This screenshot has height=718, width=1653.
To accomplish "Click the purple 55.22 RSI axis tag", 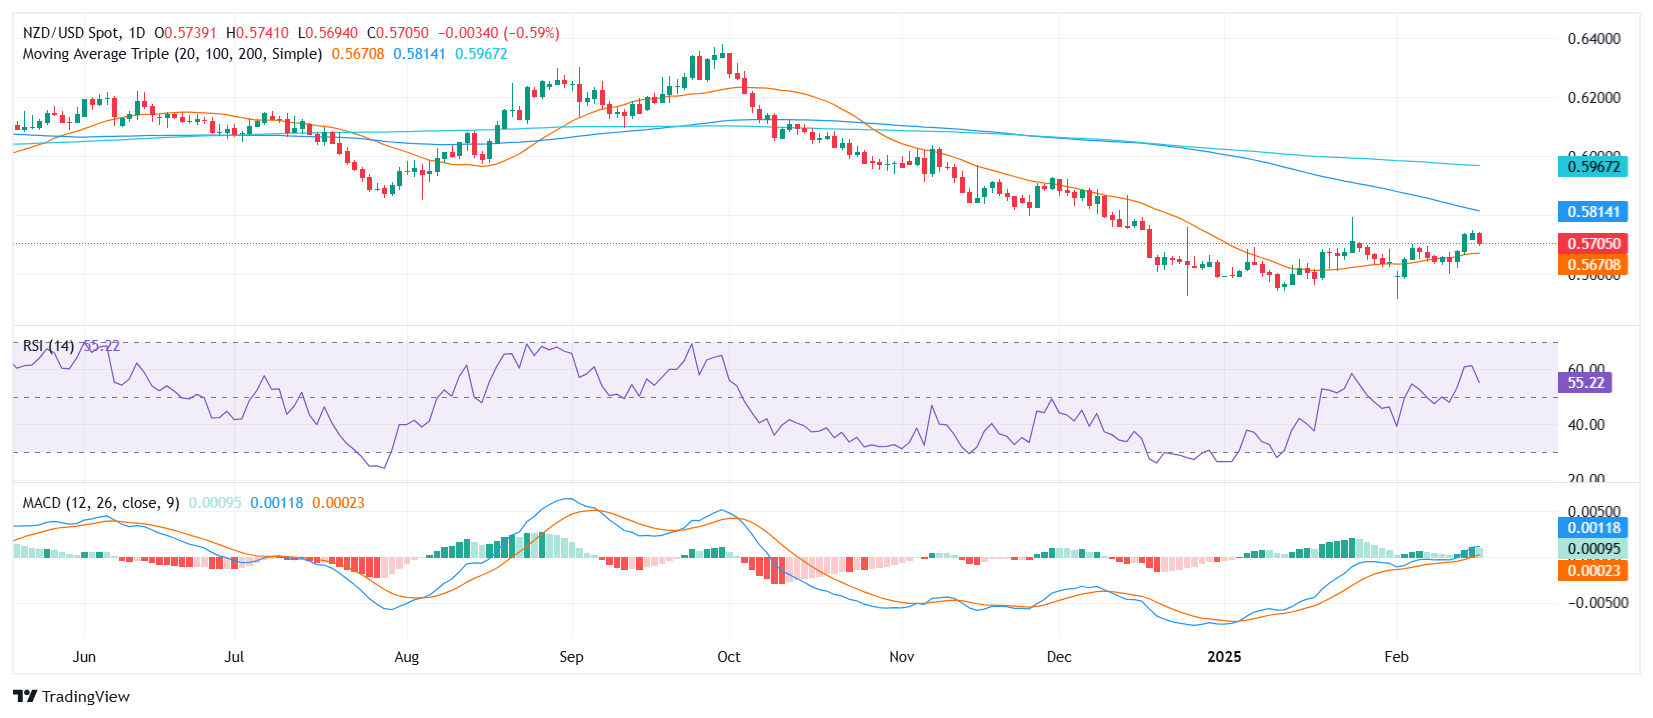I will [x=1585, y=383].
